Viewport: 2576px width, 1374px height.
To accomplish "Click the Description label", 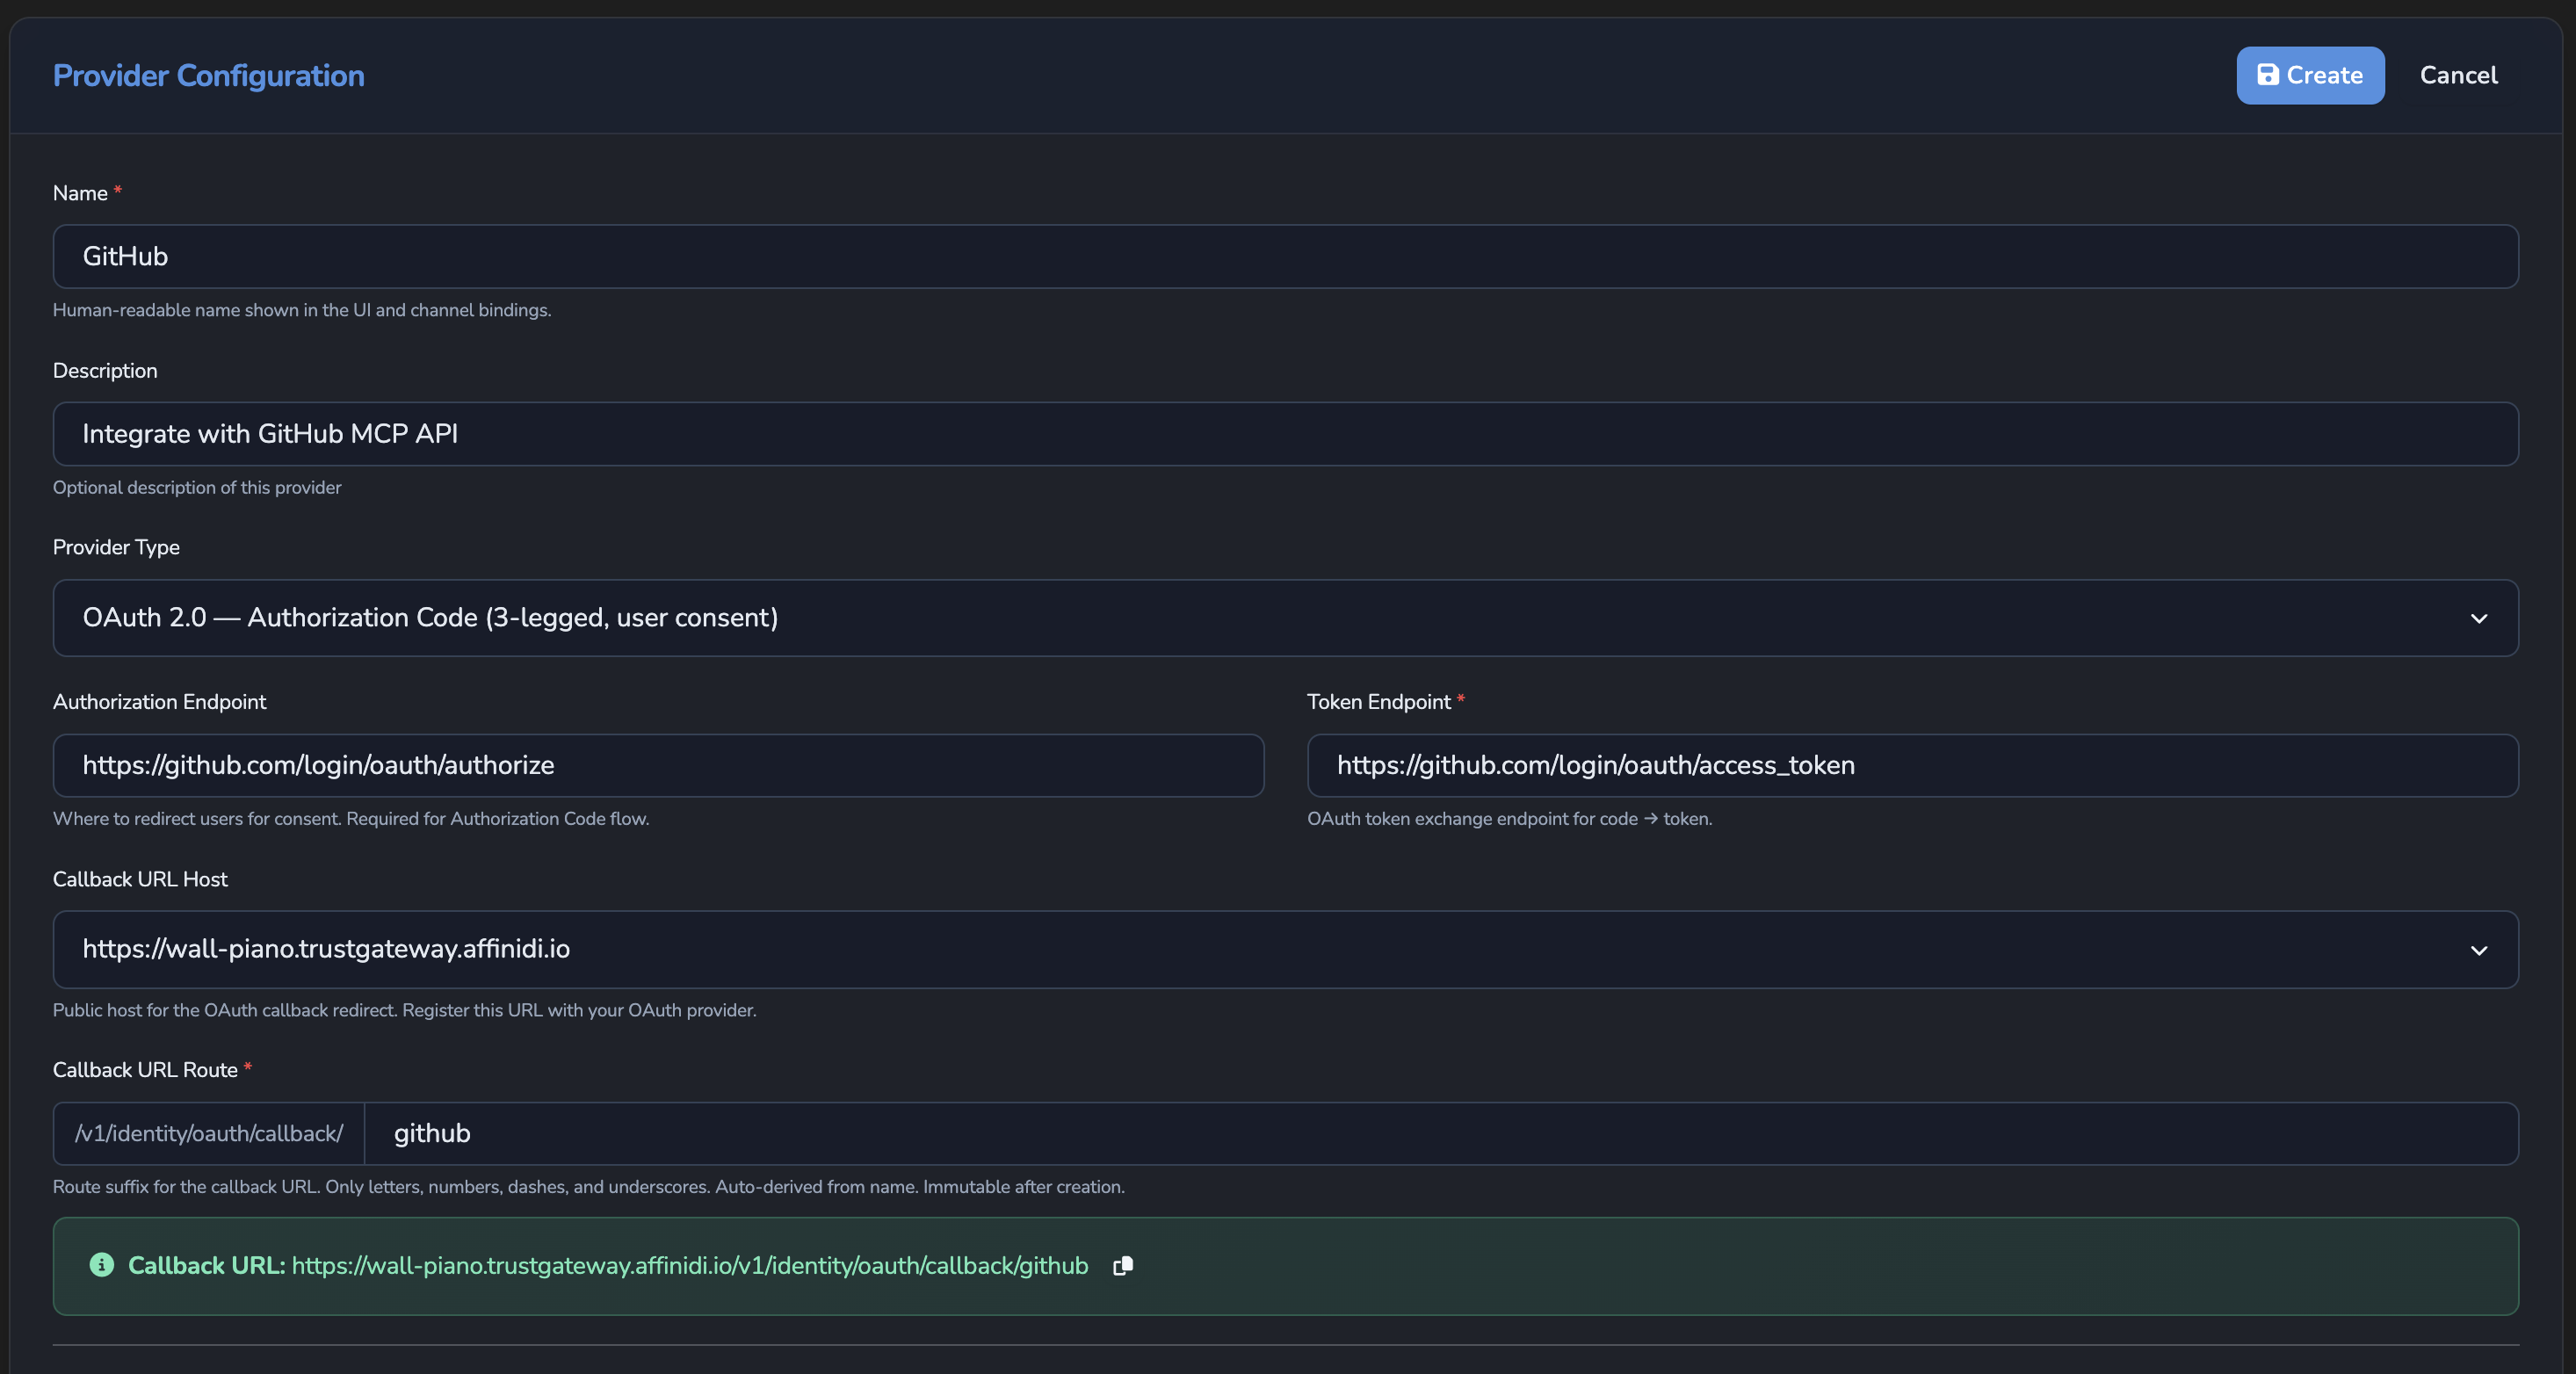I will (105, 370).
